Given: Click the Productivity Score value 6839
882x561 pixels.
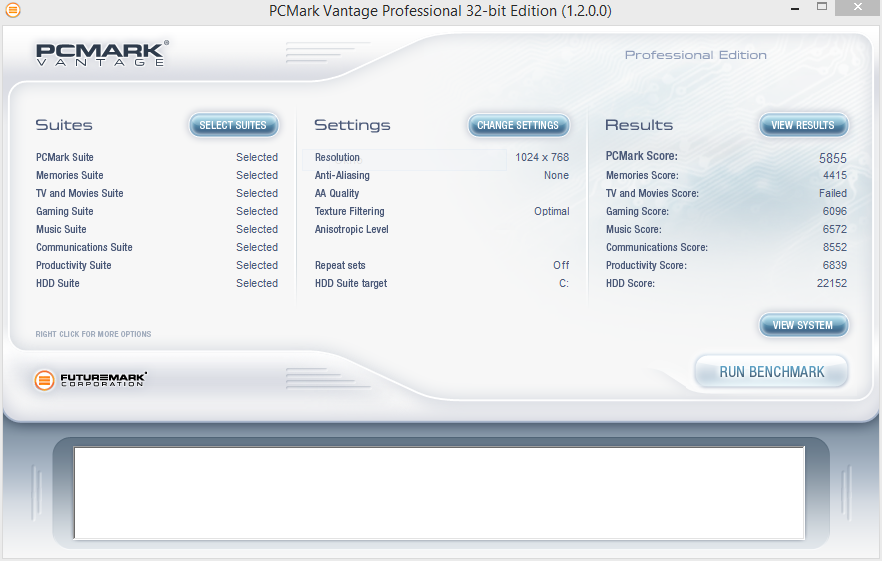Looking at the screenshot, I should point(835,266).
